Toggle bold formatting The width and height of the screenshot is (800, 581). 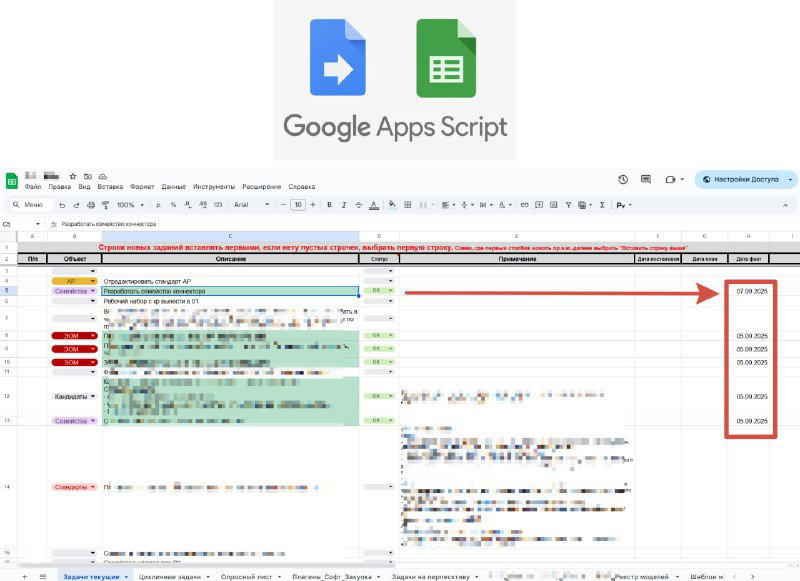pyautogui.click(x=329, y=205)
